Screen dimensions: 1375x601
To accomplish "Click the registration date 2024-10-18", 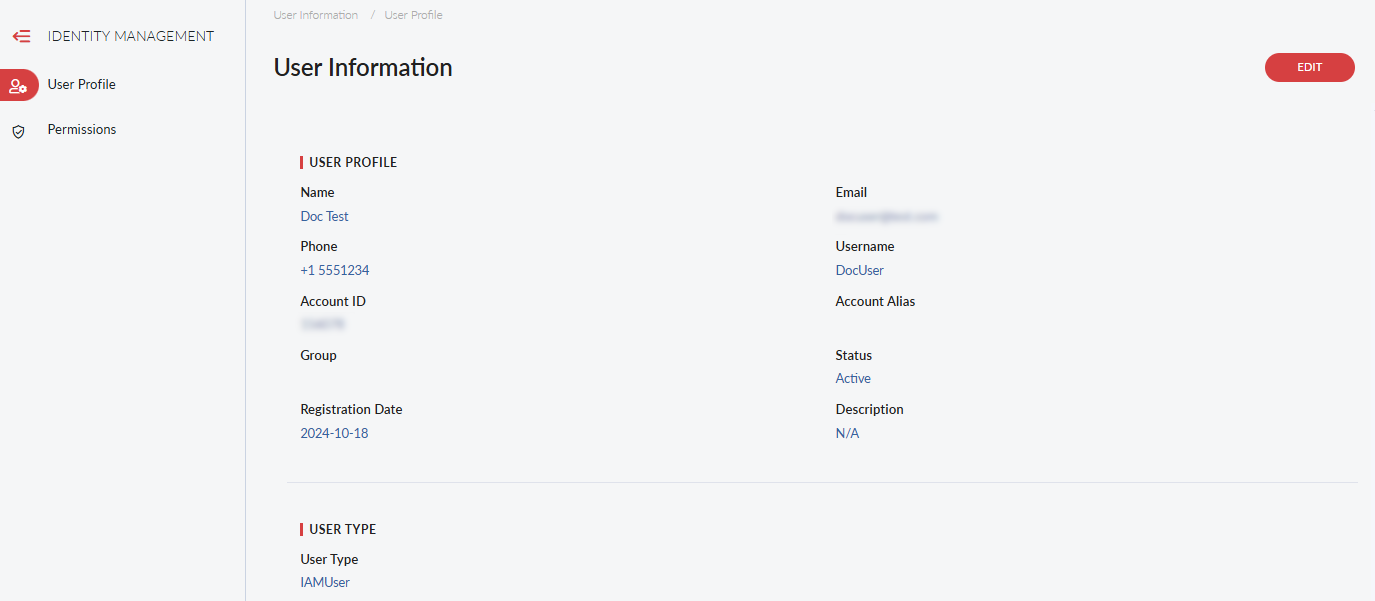I will [x=334, y=433].
